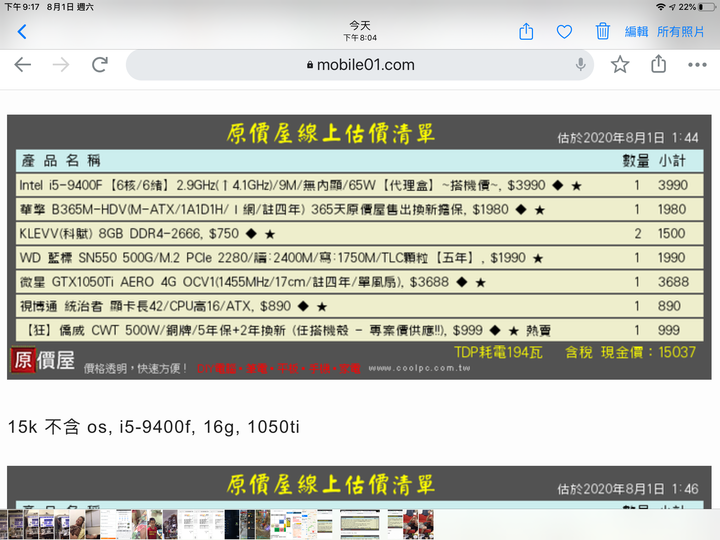Select the 視博通 統治者 case row
Viewport: 720px width, 540px height.
(360, 306)
